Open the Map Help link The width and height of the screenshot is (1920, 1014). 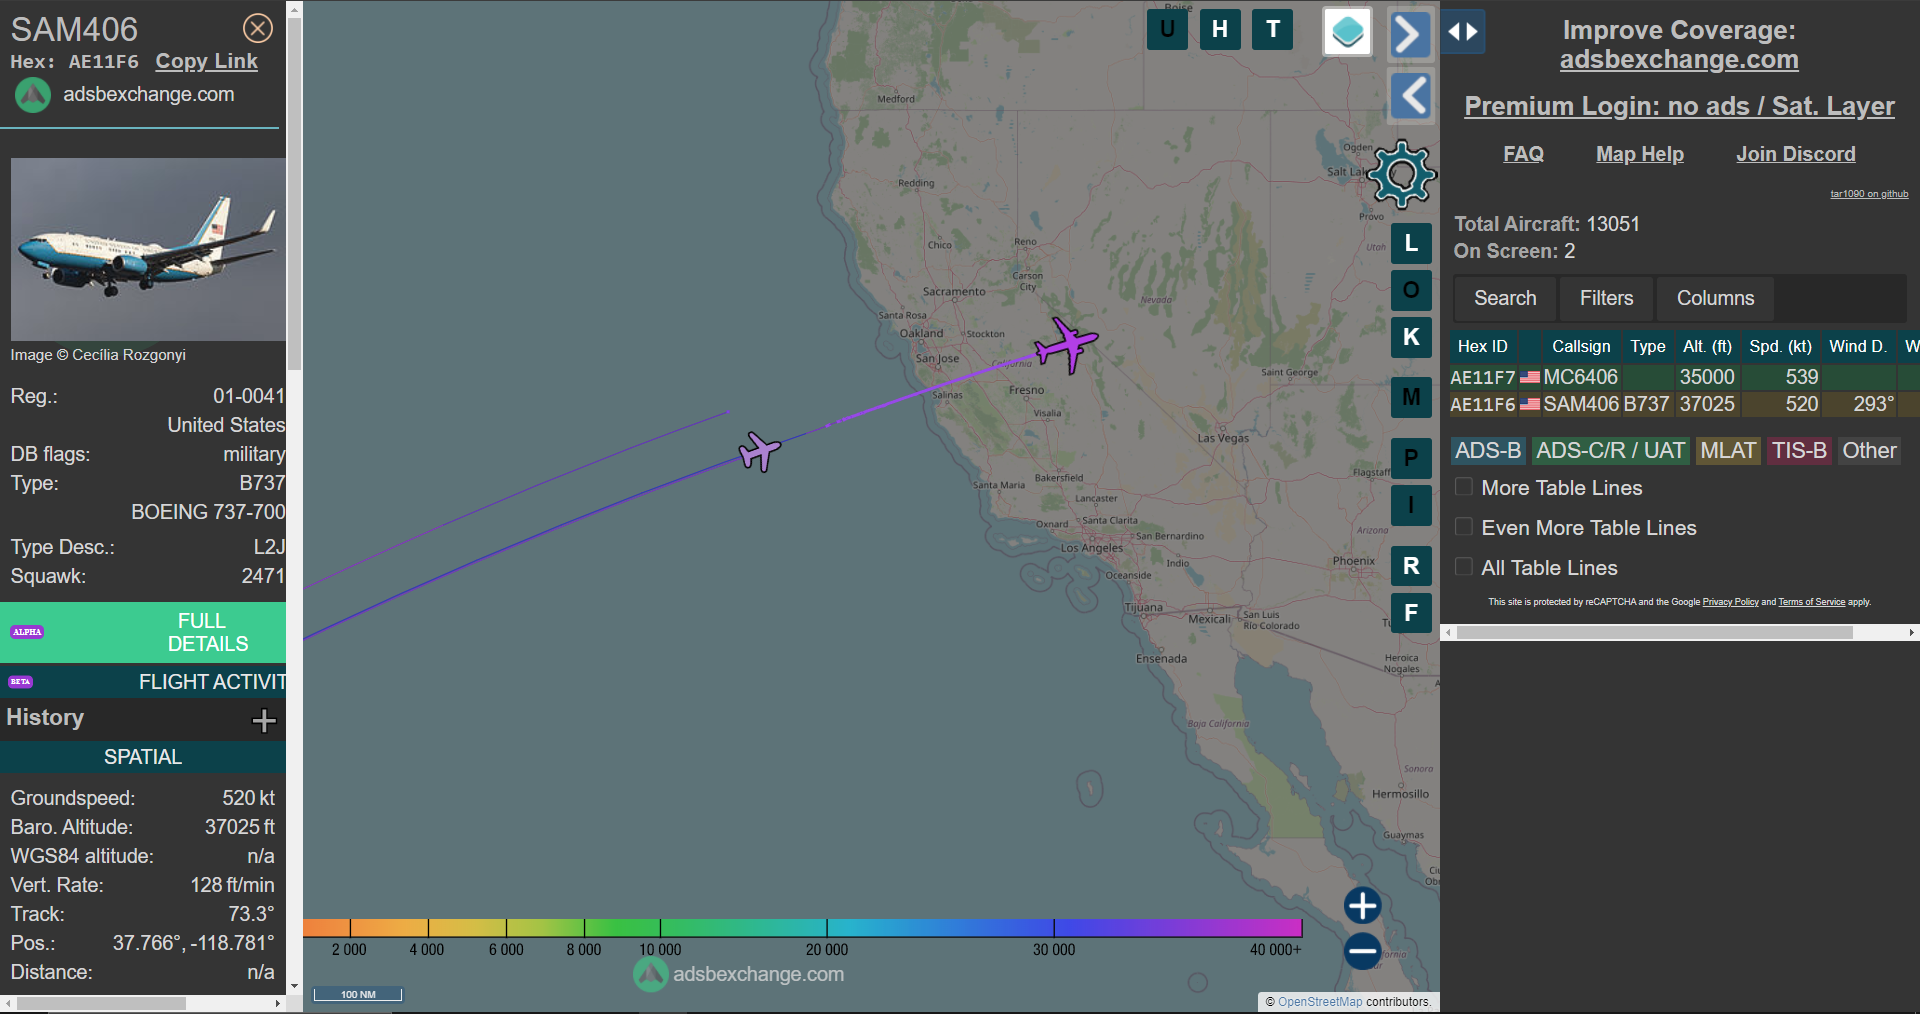click(x=1640, y=154)
